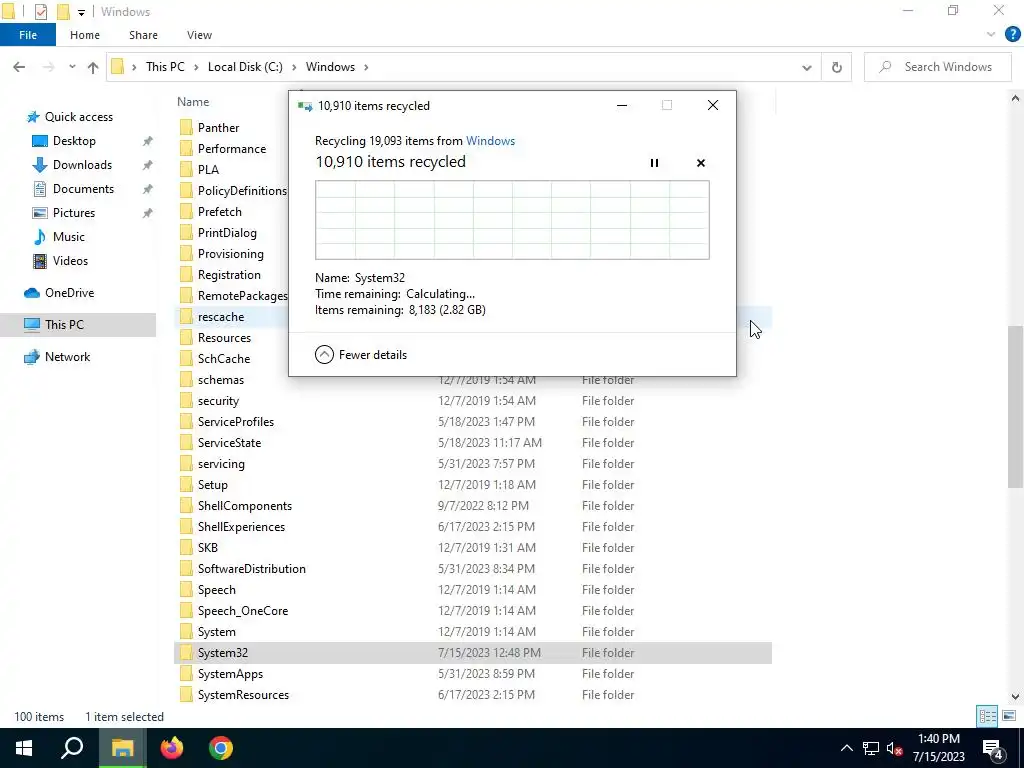Expand the address bar history dropdown
The height and width of the screenshot is (768, 1024).
click(807, 67)
